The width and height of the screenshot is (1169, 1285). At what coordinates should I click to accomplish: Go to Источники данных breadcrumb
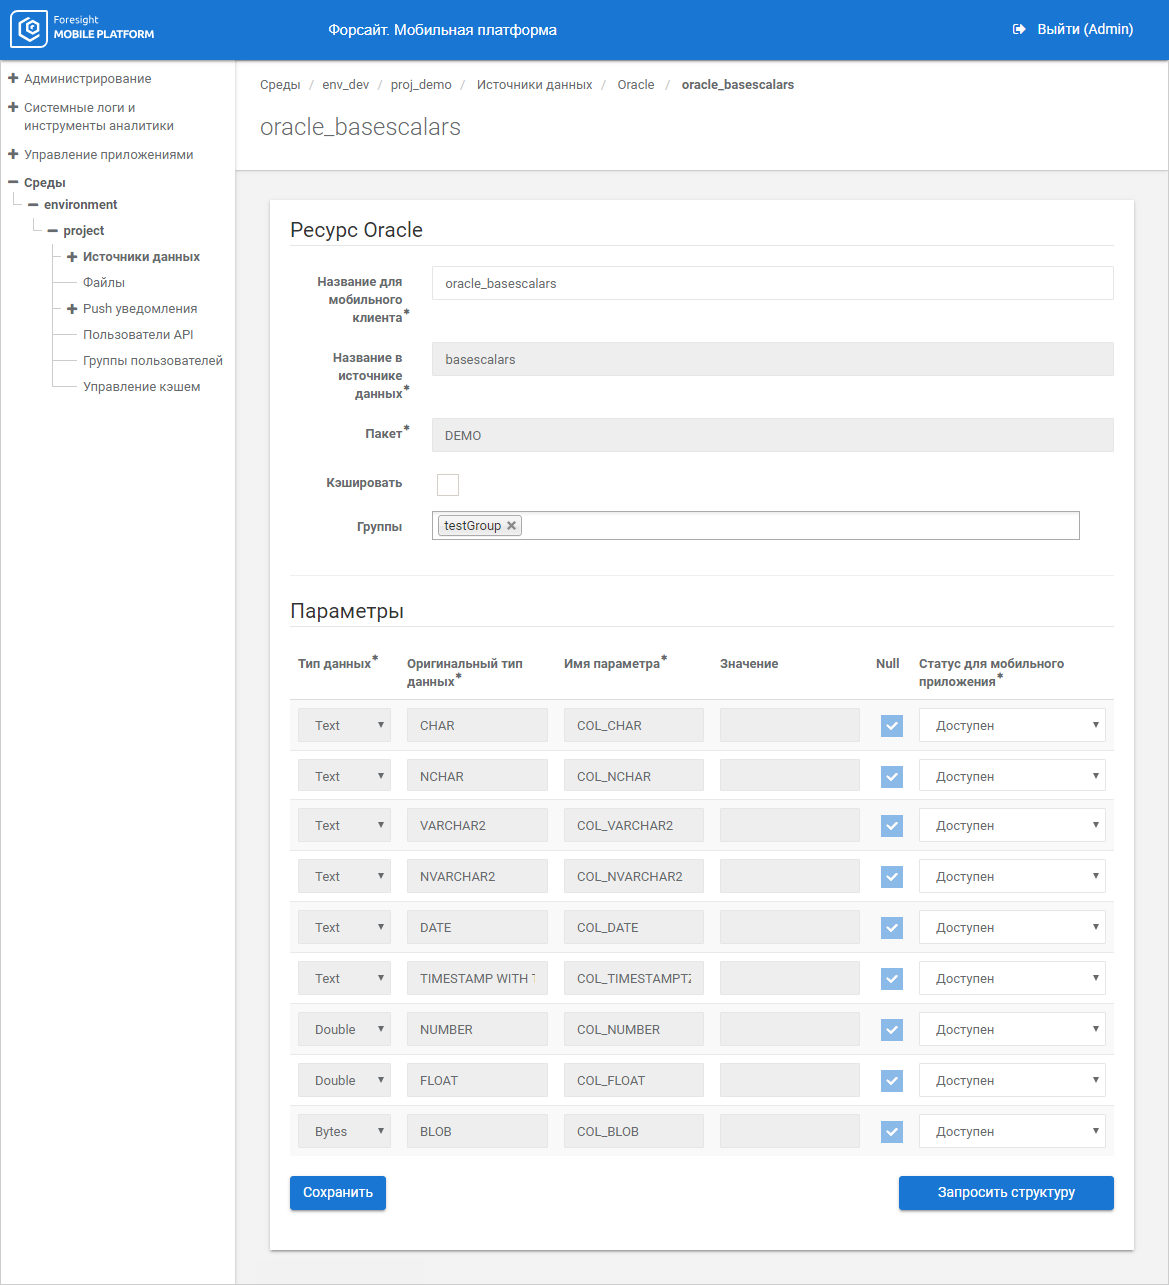pos(534,85)
